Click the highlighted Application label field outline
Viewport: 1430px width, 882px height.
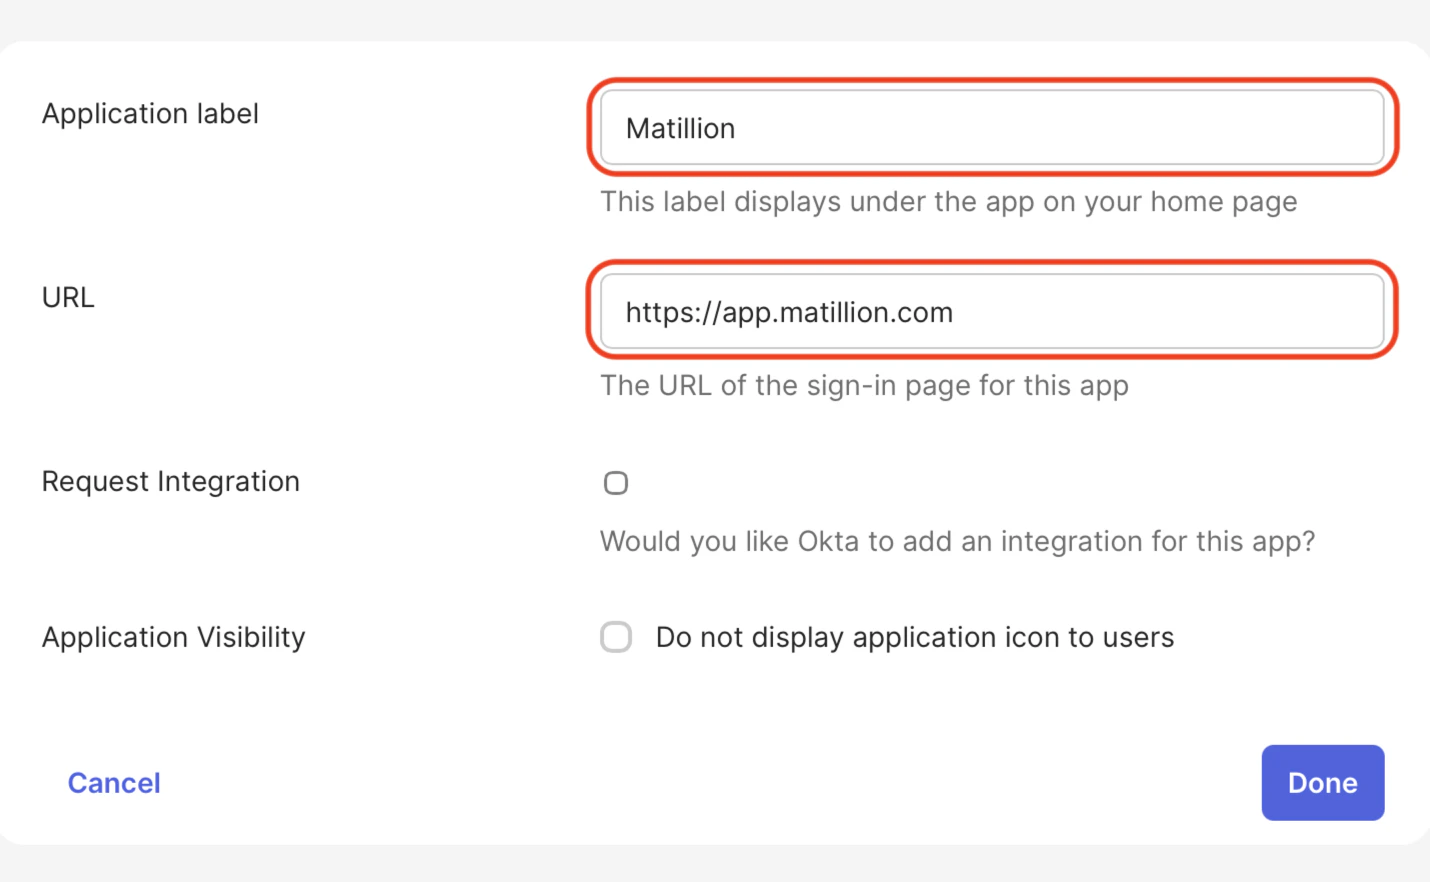(x=991, y=128)
